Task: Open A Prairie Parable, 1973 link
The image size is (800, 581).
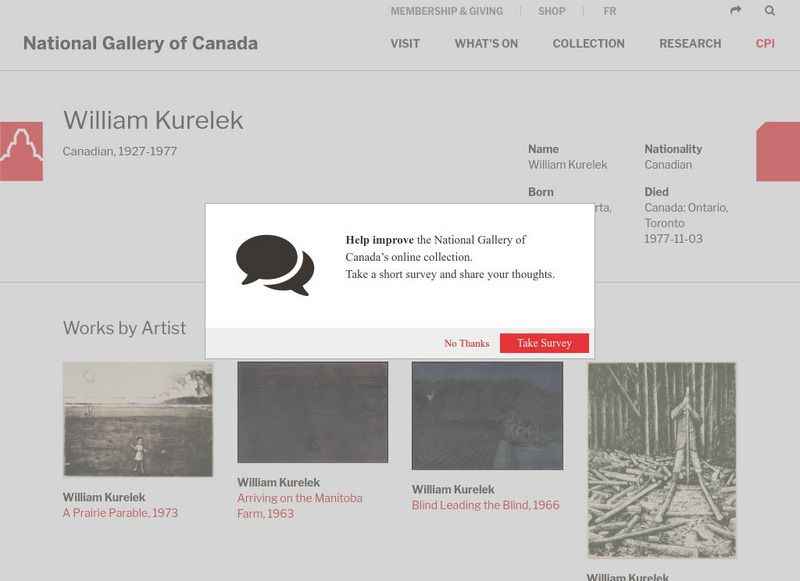Action: pyautogui.click(x=120, y=513)
